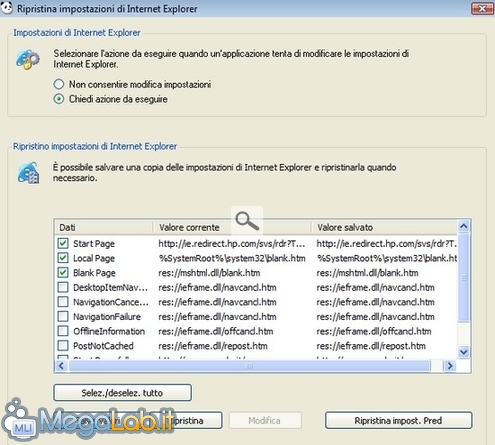Screen dimensions: 495x445
Task: Check the DesktopItemNav... checkbox
Action: tap(63, 287)
